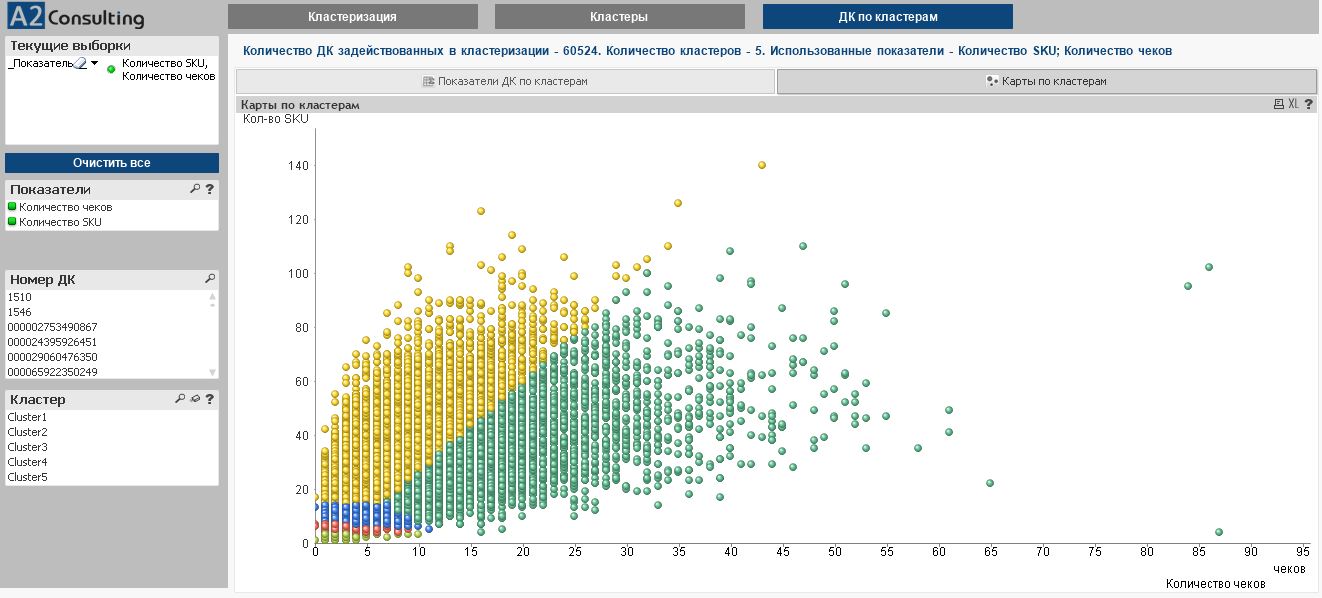Select card number 000029060476350

(x=52, y=357)
